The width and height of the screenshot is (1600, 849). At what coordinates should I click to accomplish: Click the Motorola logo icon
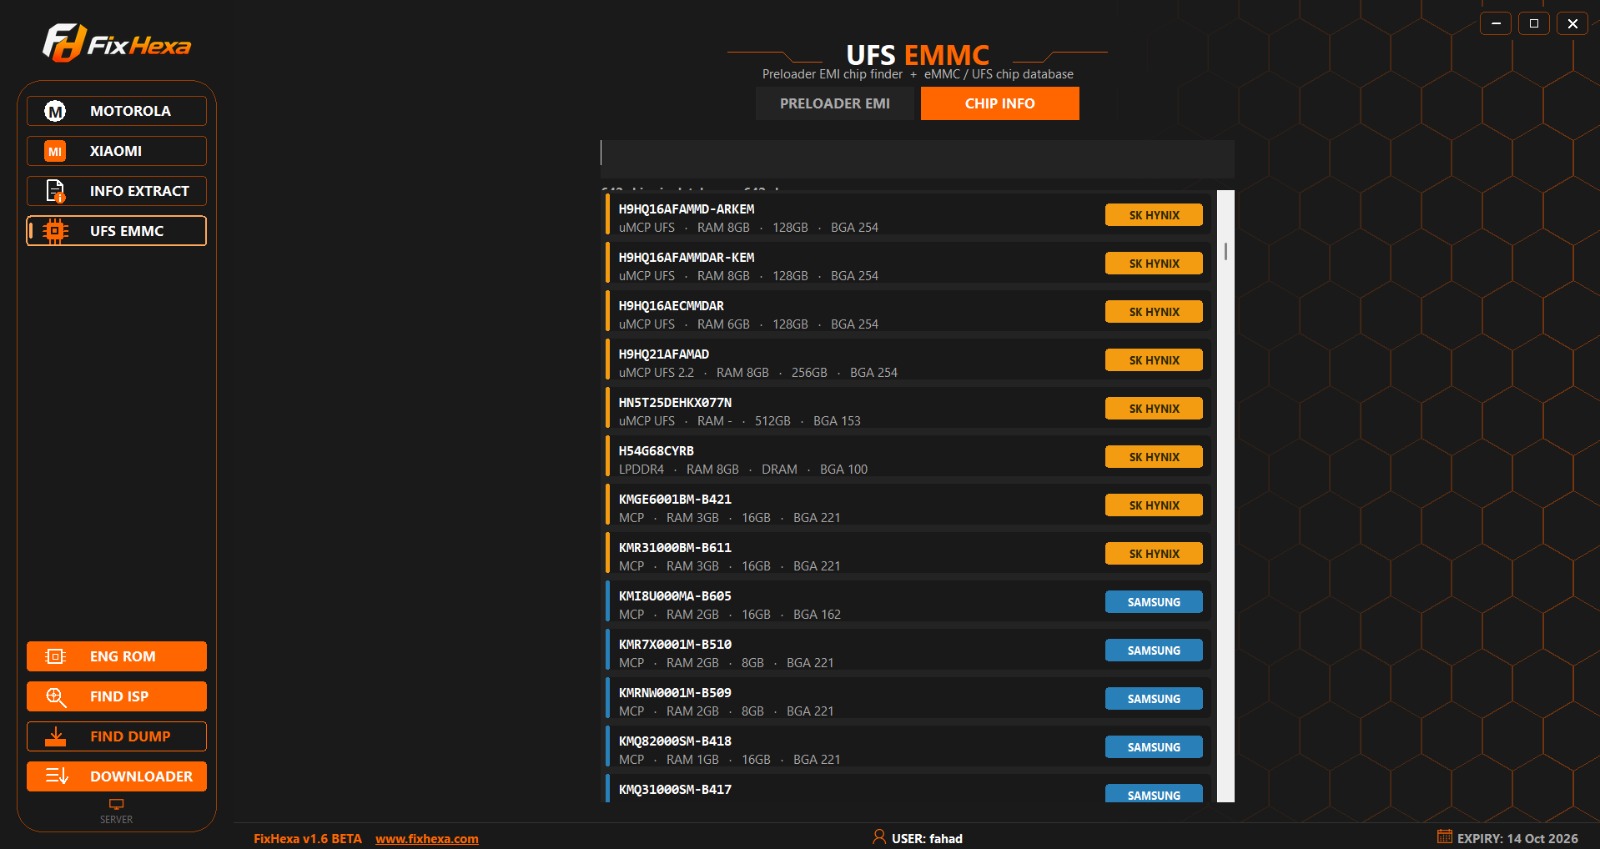[55, 111]
